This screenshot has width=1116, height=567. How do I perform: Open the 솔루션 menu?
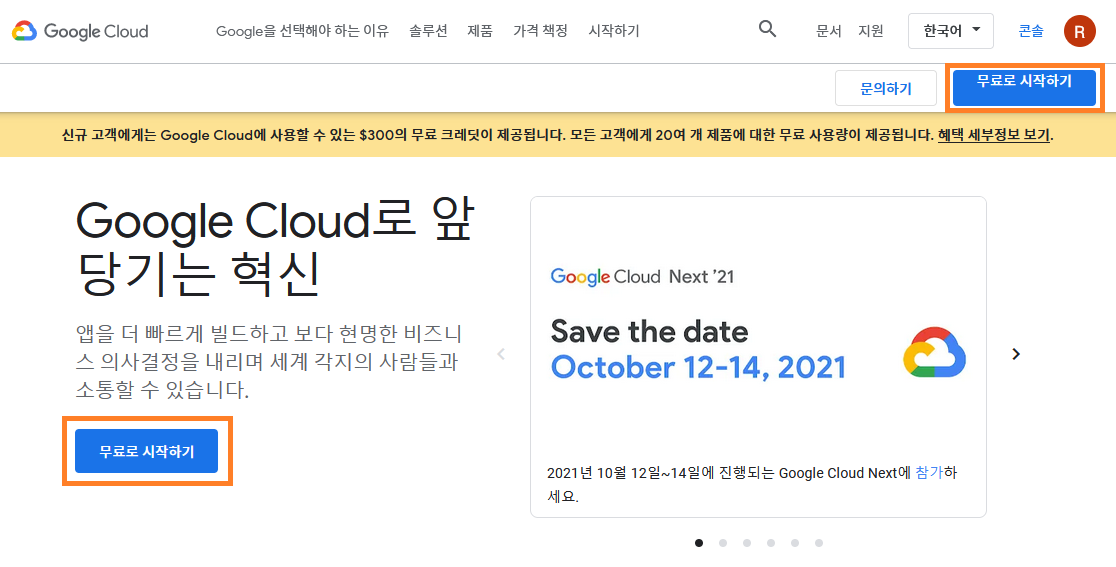pos(428,31)
